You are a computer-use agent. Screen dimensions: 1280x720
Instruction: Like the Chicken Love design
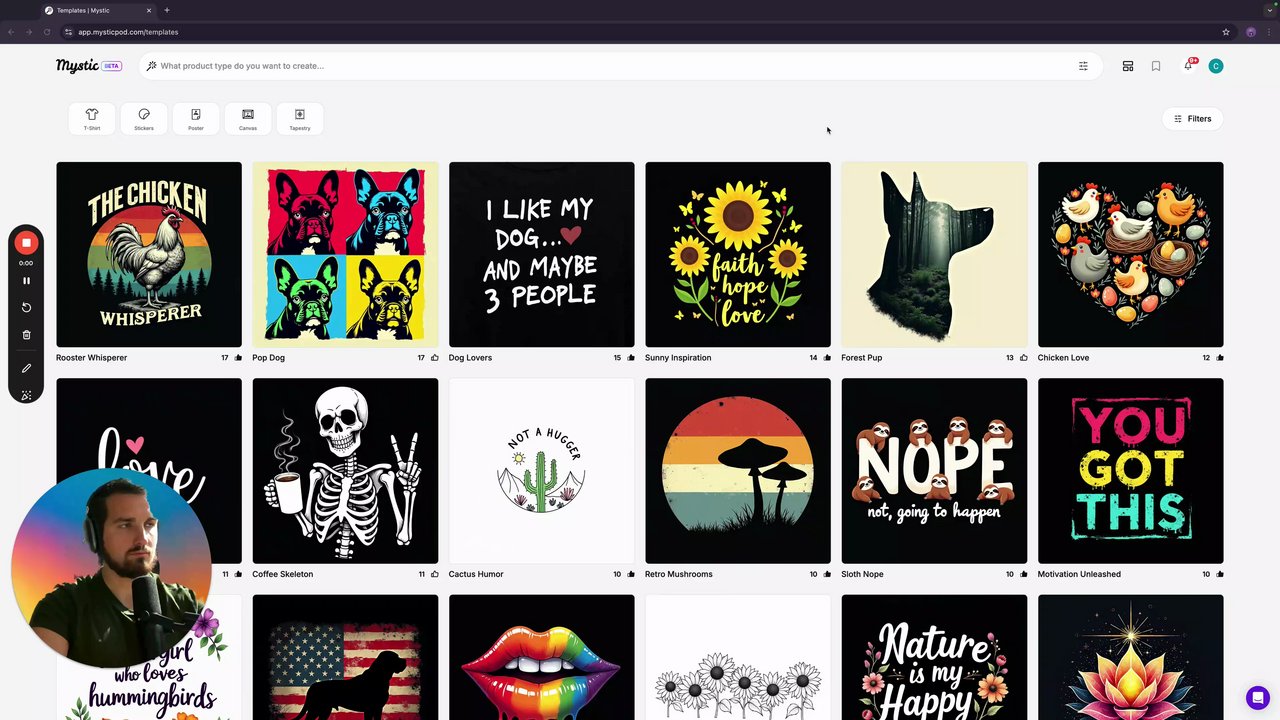[1220, 358]
